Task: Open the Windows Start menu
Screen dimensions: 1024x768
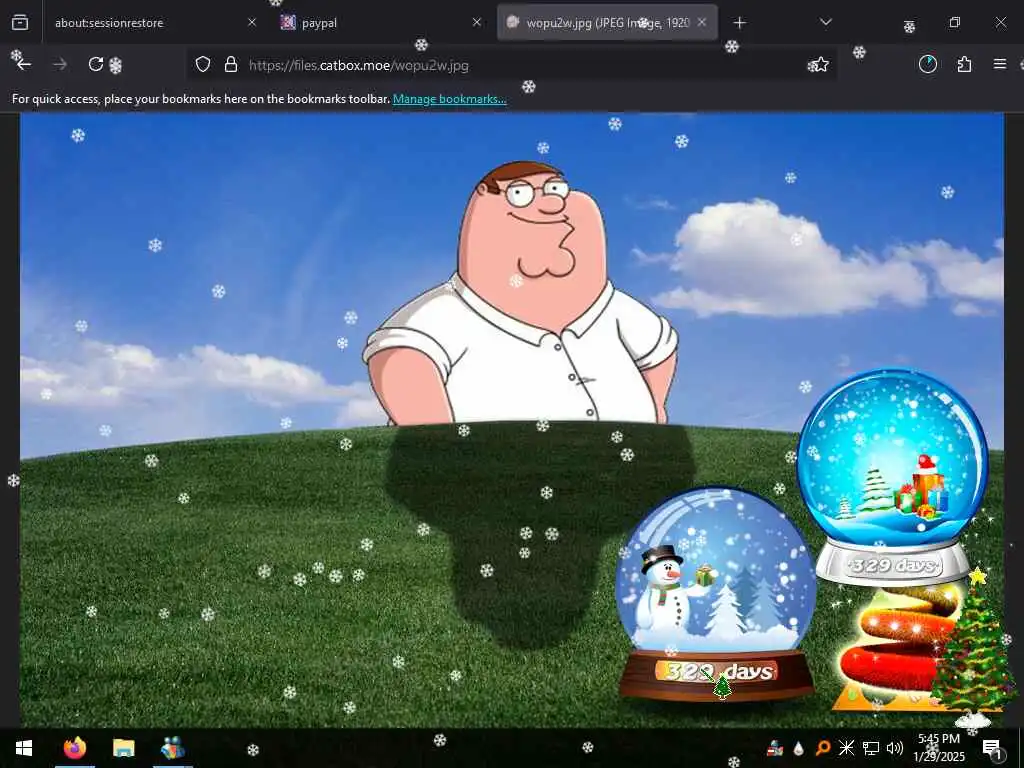Action: [24, 748]
